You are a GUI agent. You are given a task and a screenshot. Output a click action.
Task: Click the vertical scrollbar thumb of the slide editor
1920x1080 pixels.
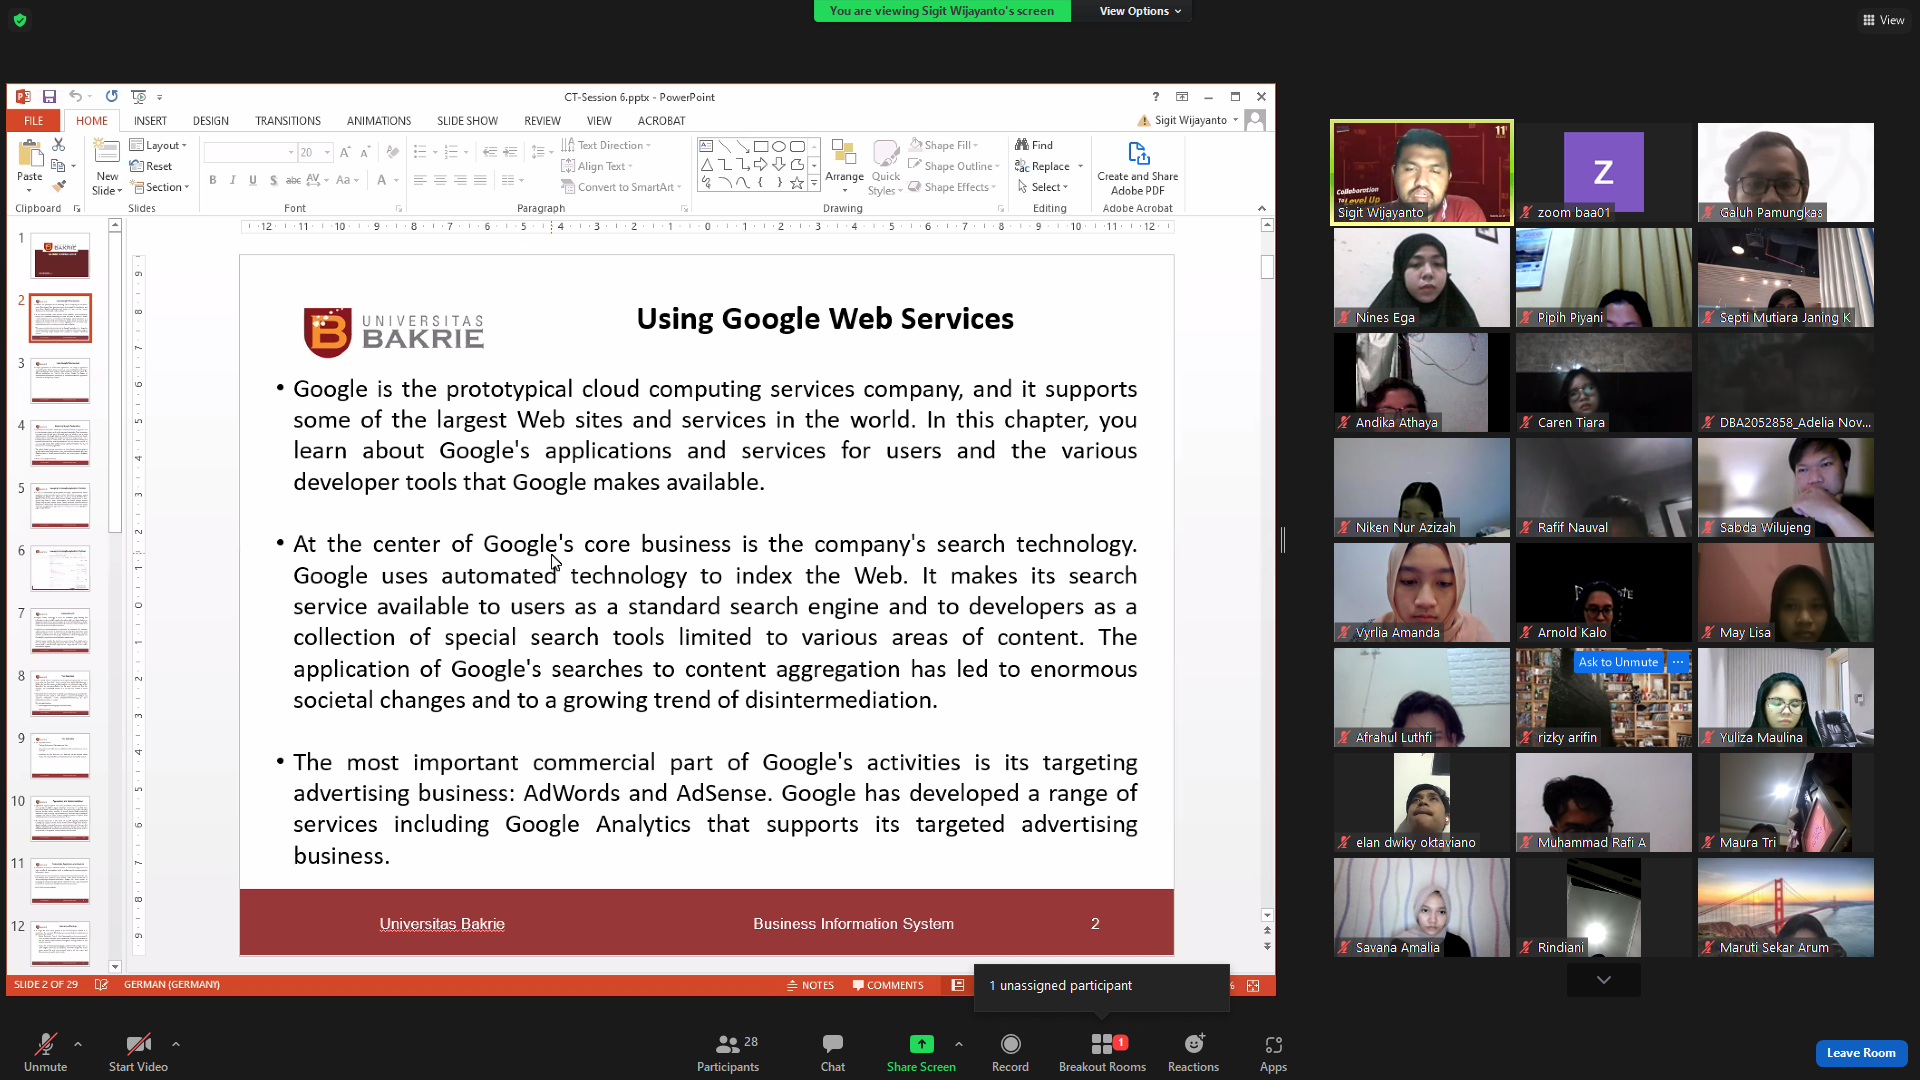point(1267,267)
